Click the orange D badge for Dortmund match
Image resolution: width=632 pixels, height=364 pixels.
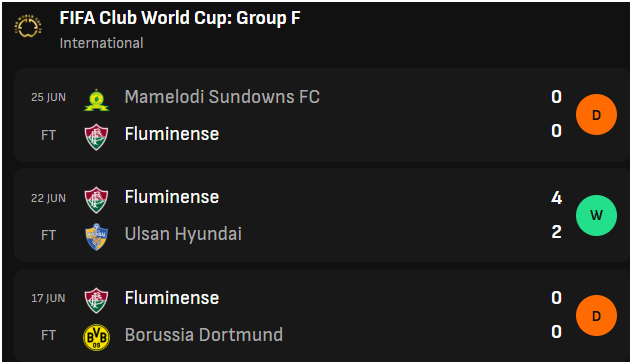tap(596, 316)
